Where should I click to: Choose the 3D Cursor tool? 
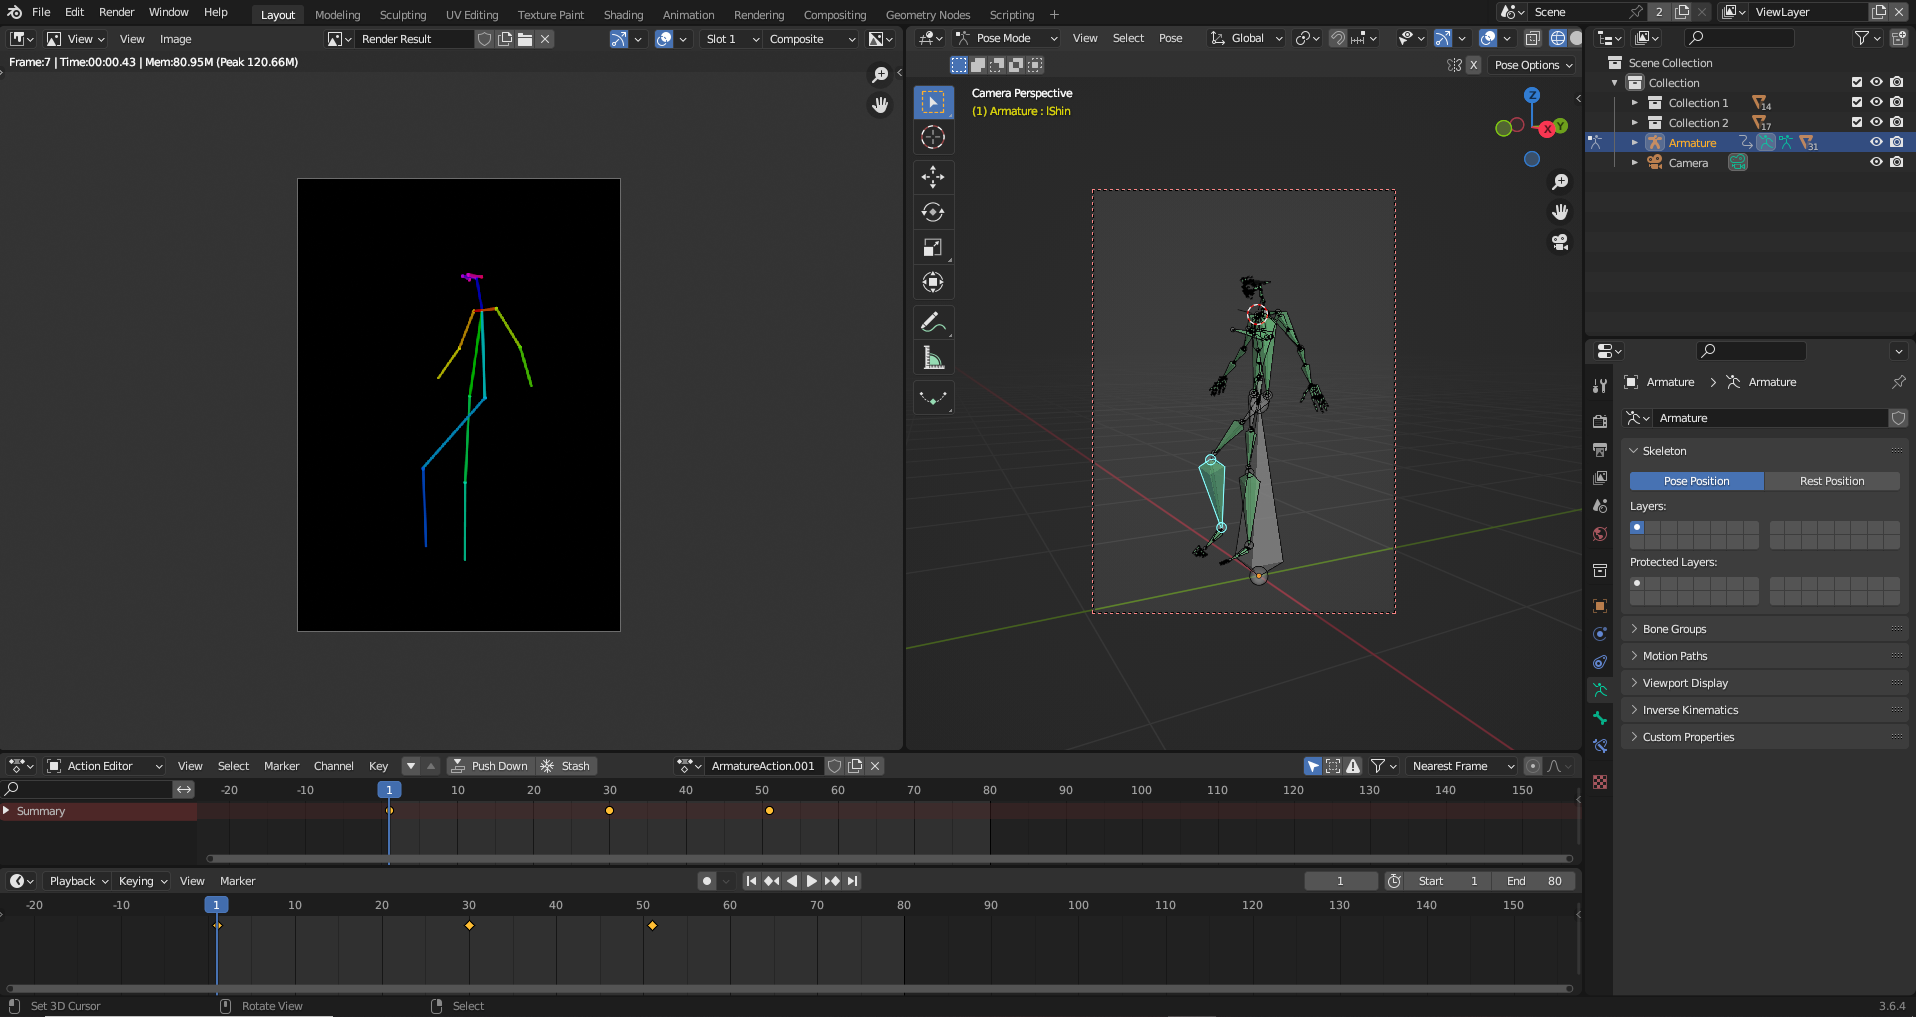point(933,138)
